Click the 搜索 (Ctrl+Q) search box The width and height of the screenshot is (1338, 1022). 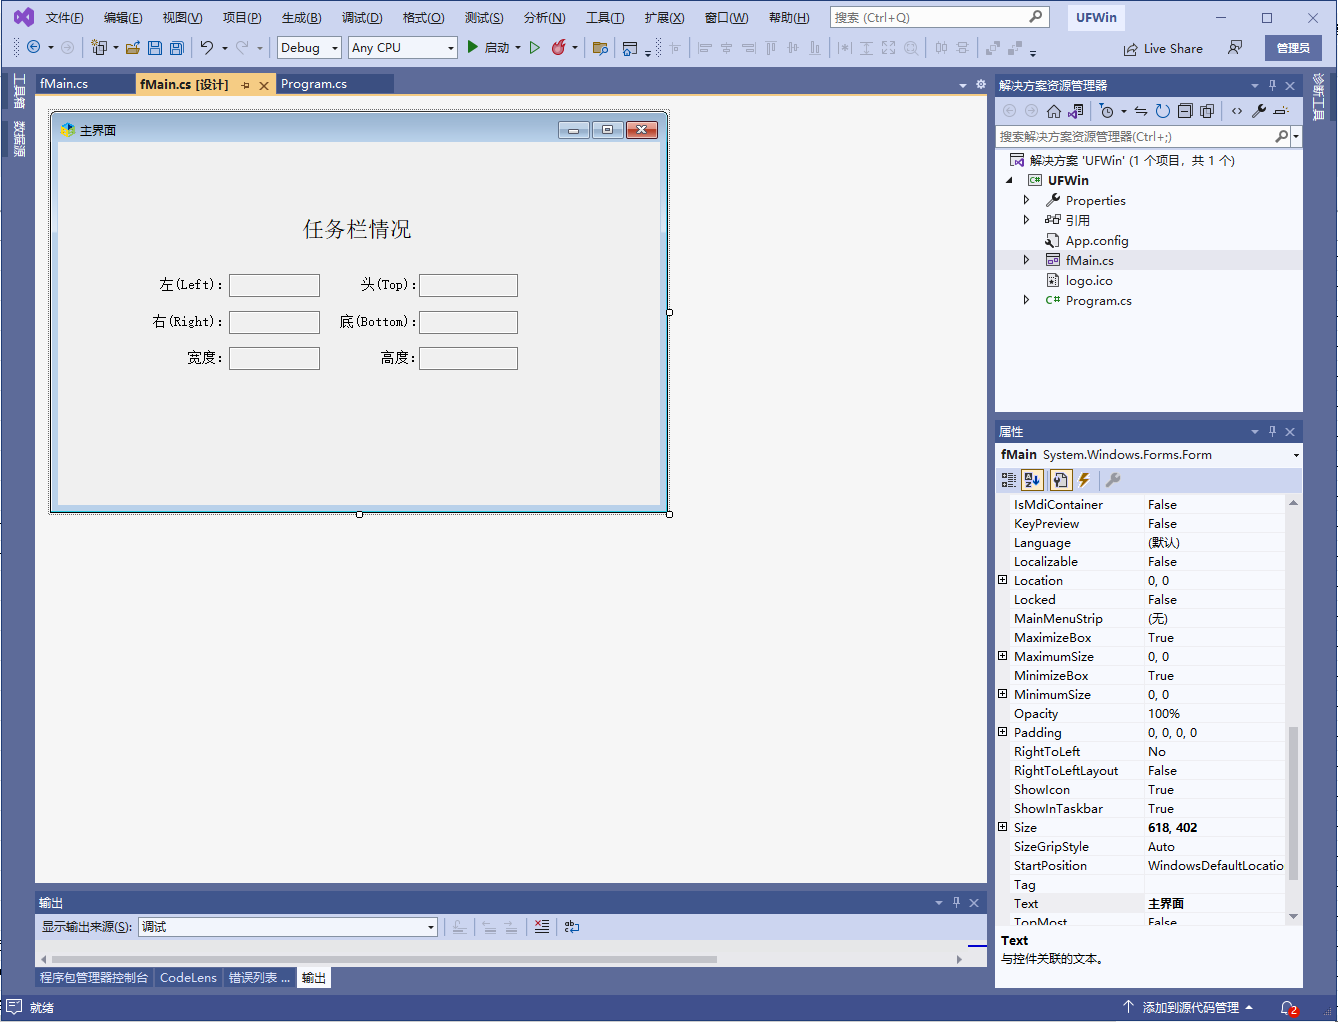(939, 17)
